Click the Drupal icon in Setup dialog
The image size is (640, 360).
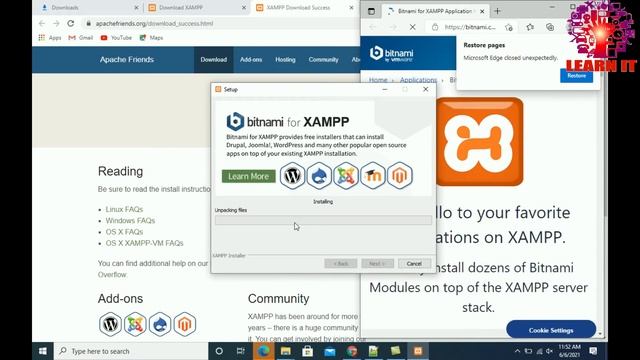tap(319, 176)
